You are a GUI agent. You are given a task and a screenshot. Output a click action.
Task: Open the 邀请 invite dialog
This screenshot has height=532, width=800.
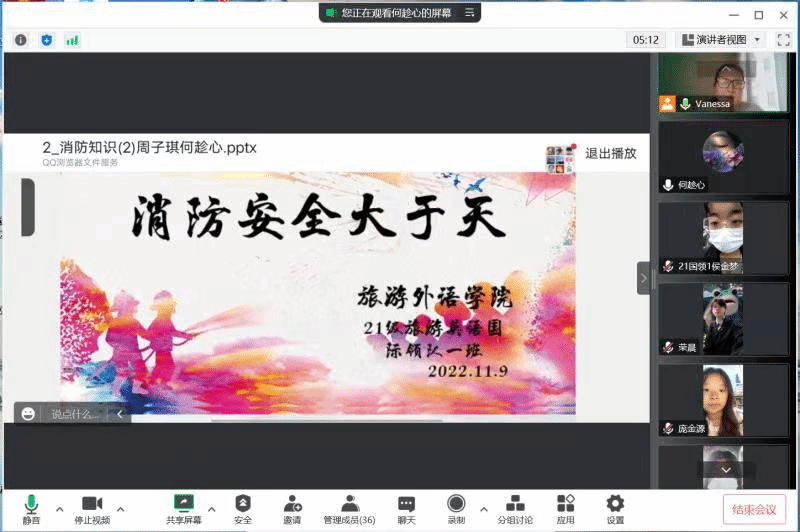coord(292,508)
